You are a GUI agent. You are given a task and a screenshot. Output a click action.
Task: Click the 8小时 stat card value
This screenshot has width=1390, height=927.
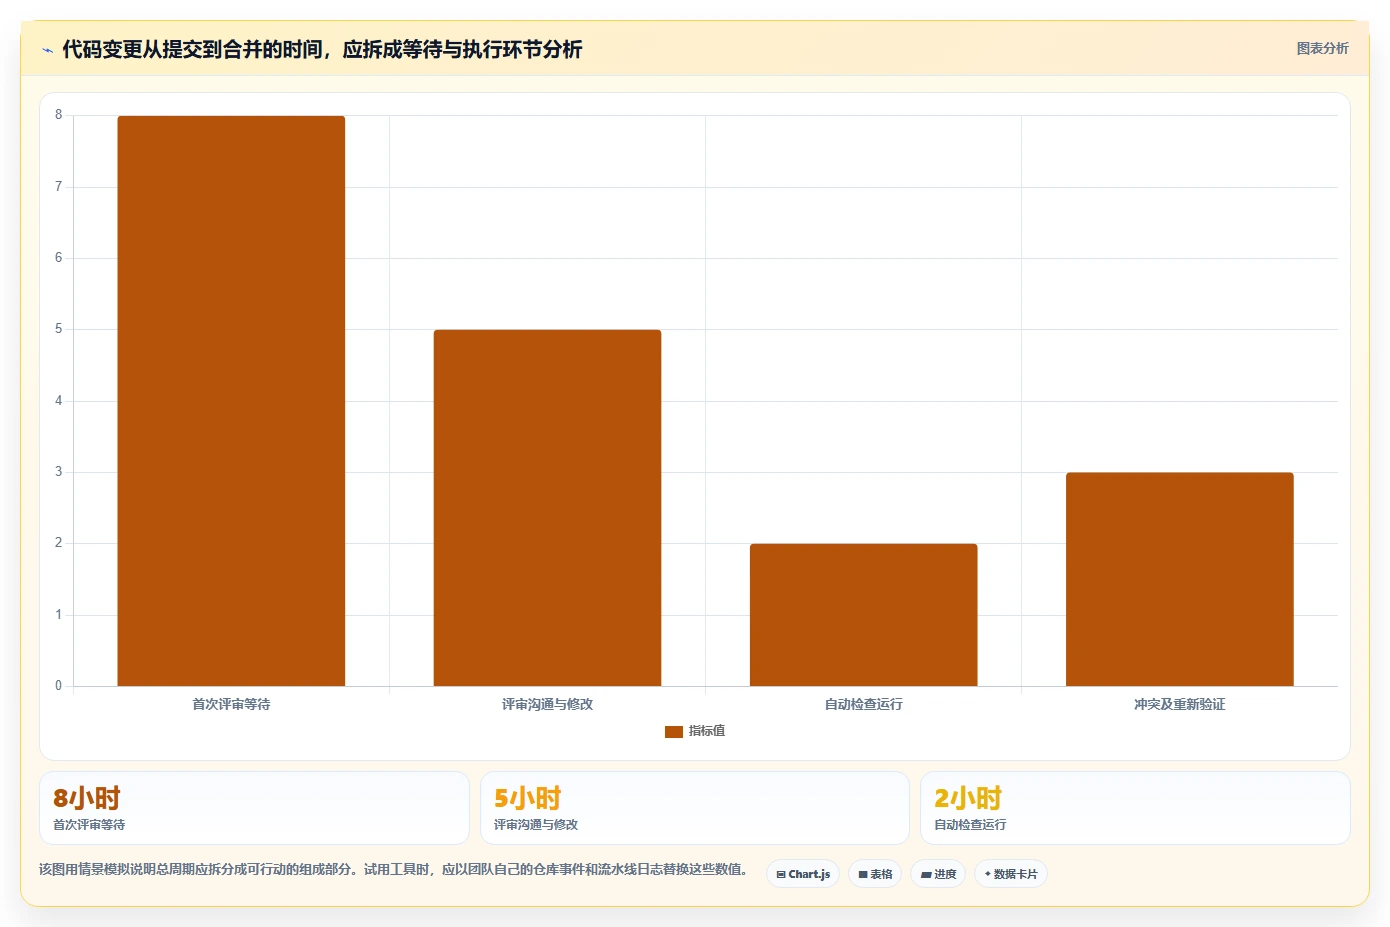coord(87,798)
